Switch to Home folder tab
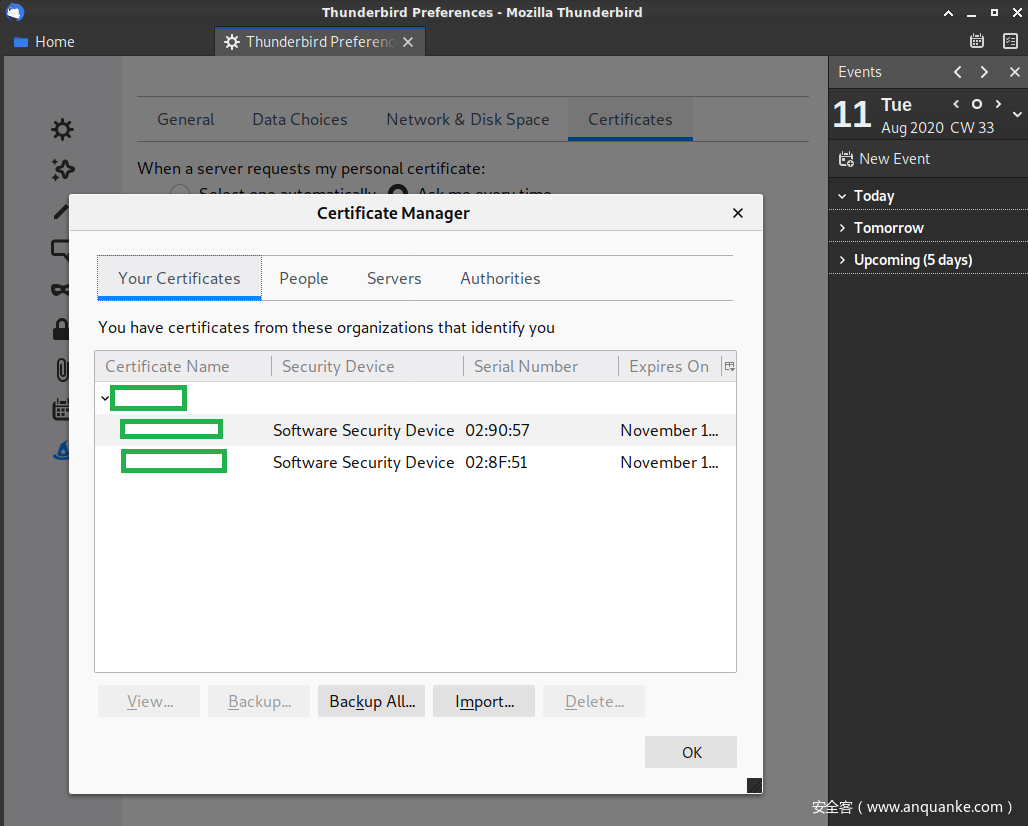The height and width of the screenshot is (826, 1028). (44, 42)
